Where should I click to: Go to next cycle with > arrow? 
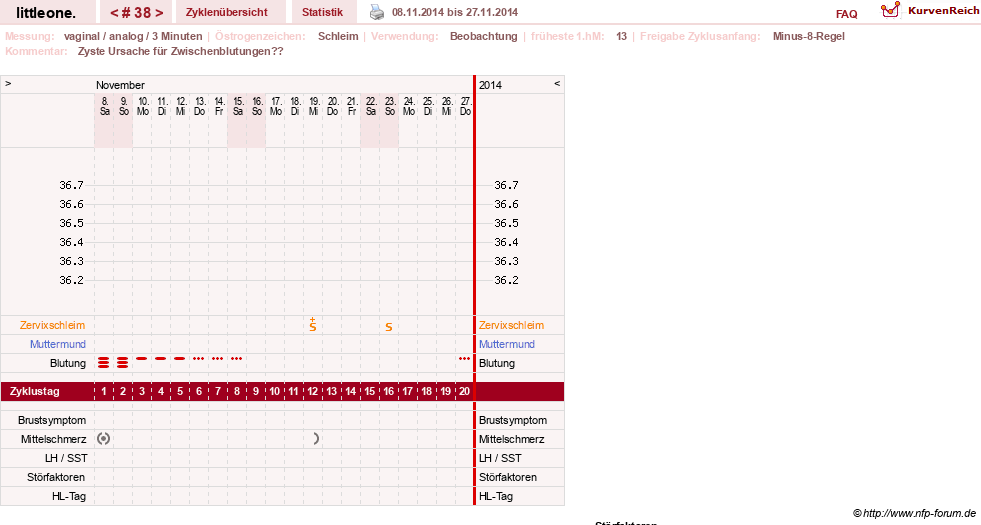[159, 13]
